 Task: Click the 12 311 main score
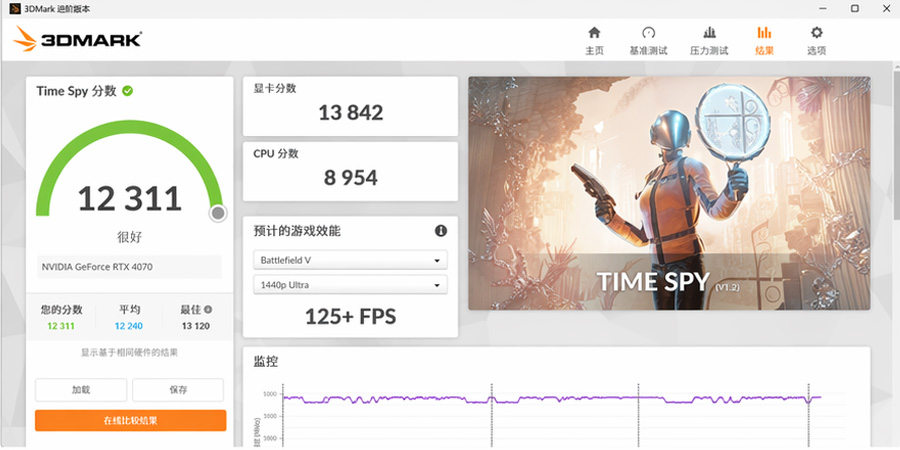tap(130, 199)
